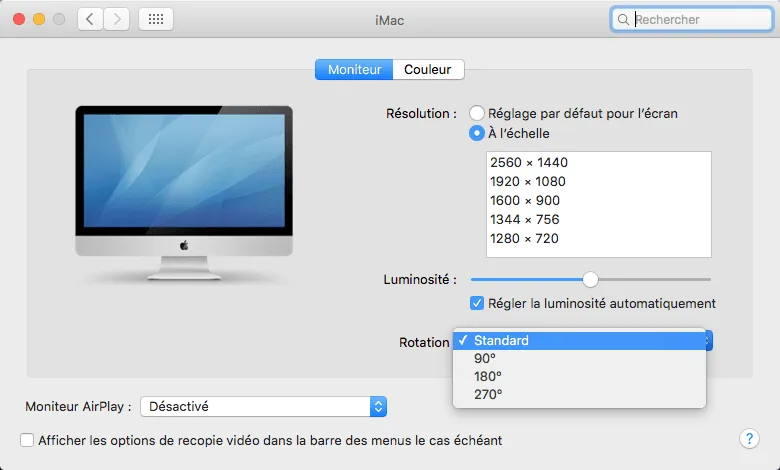Select 180° rotation option

click(x=579, y=376)
